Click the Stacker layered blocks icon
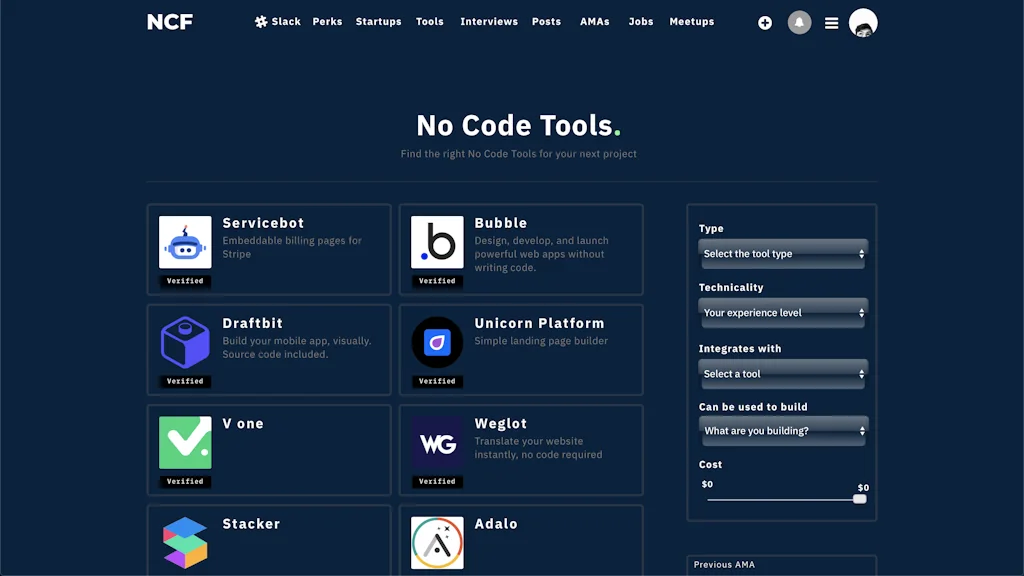 pos(185,540)
